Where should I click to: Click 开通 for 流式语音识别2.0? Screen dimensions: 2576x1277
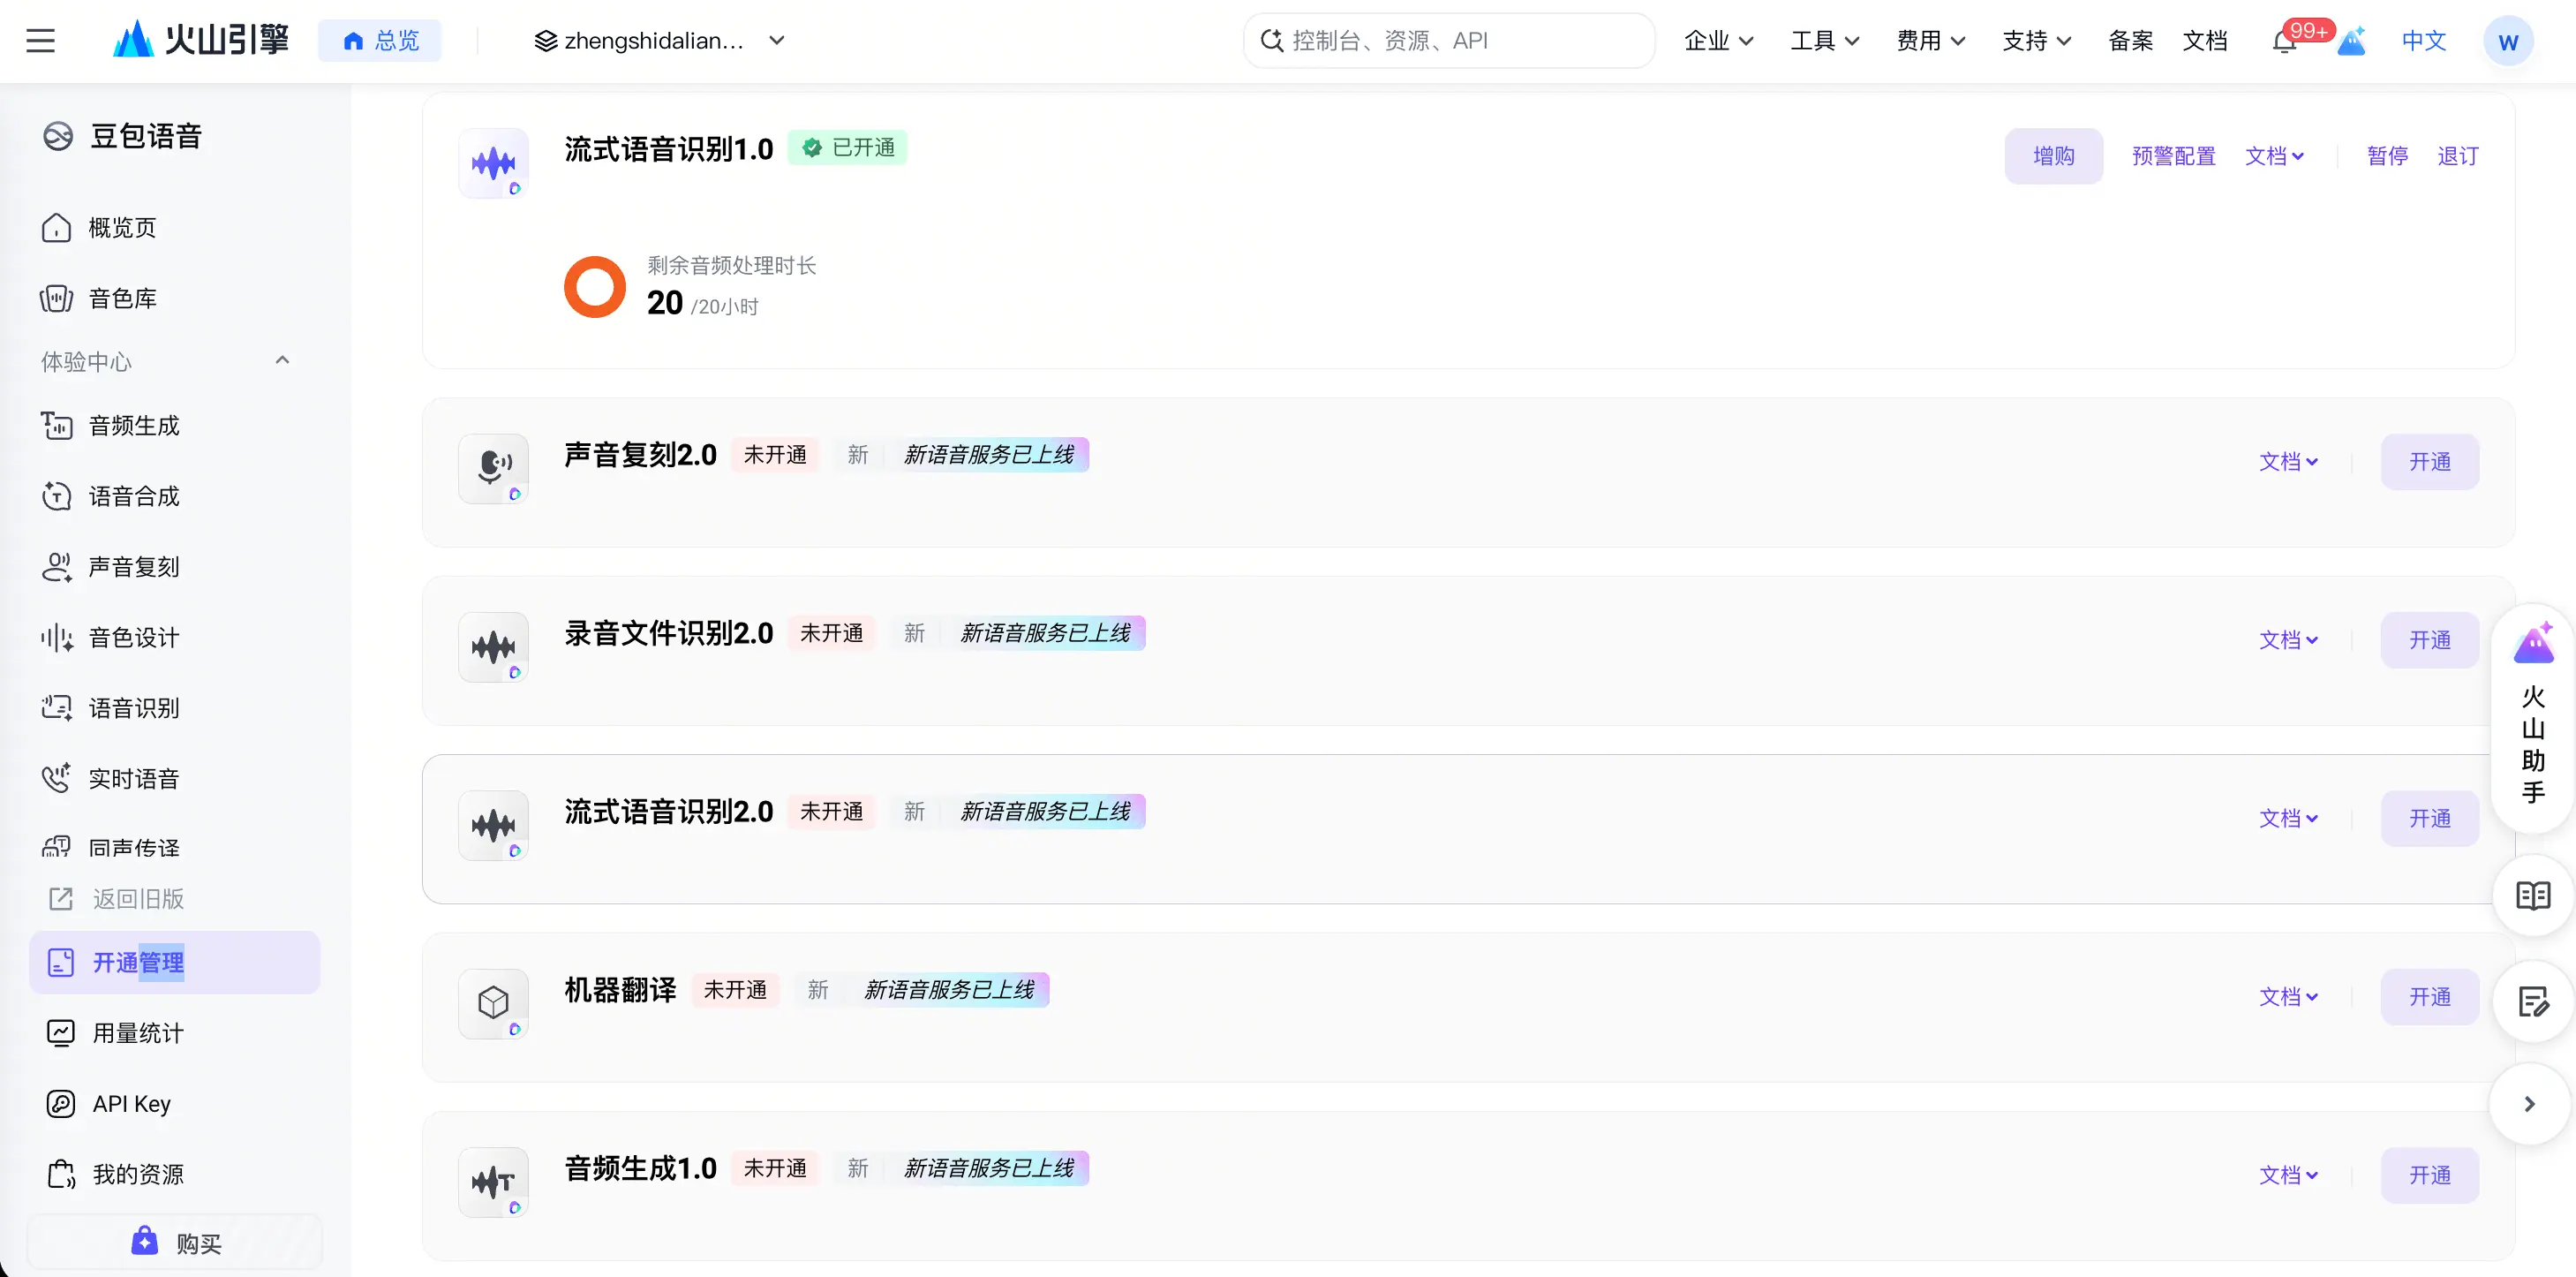(x=2430, y=818)
